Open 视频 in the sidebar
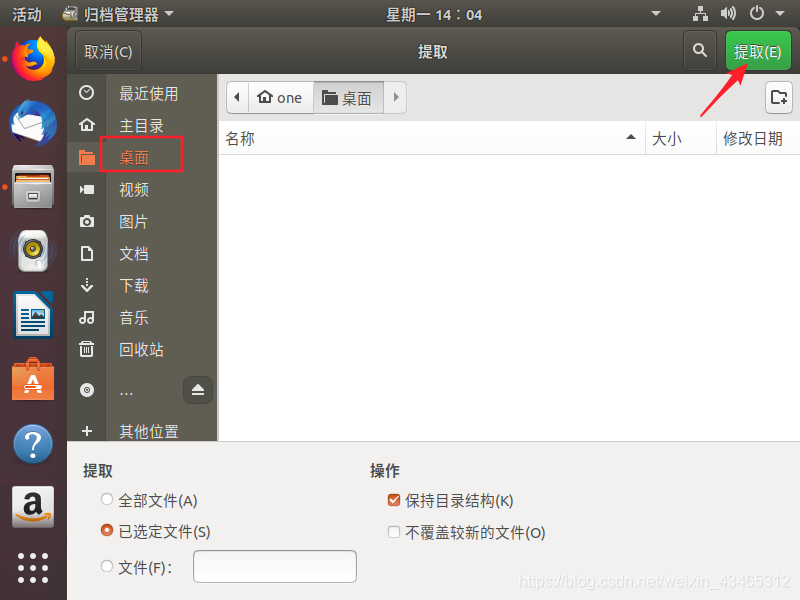 134,190
